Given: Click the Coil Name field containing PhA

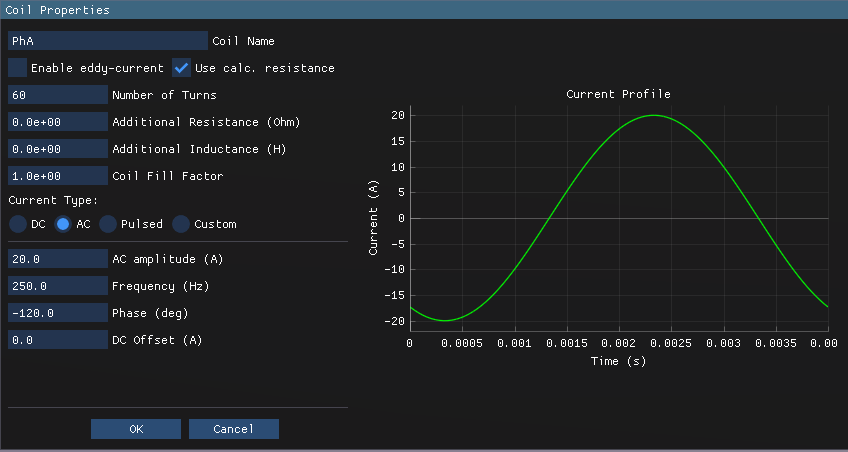Looking at the screenshot, I should 107,41.
